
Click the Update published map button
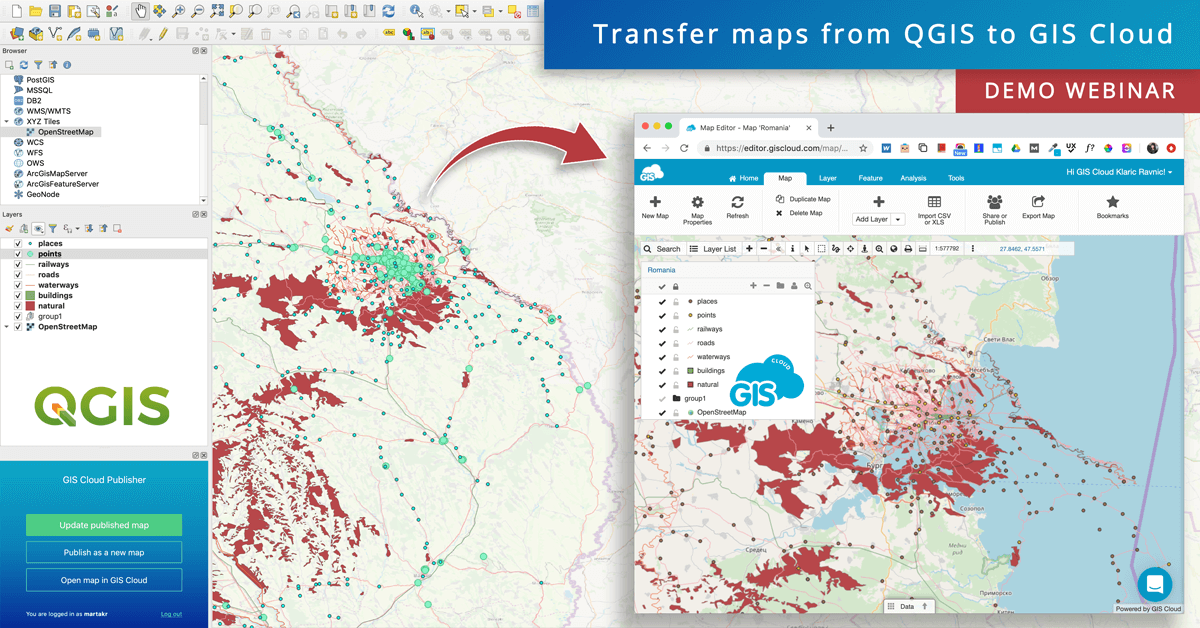[x=104, y=525]
